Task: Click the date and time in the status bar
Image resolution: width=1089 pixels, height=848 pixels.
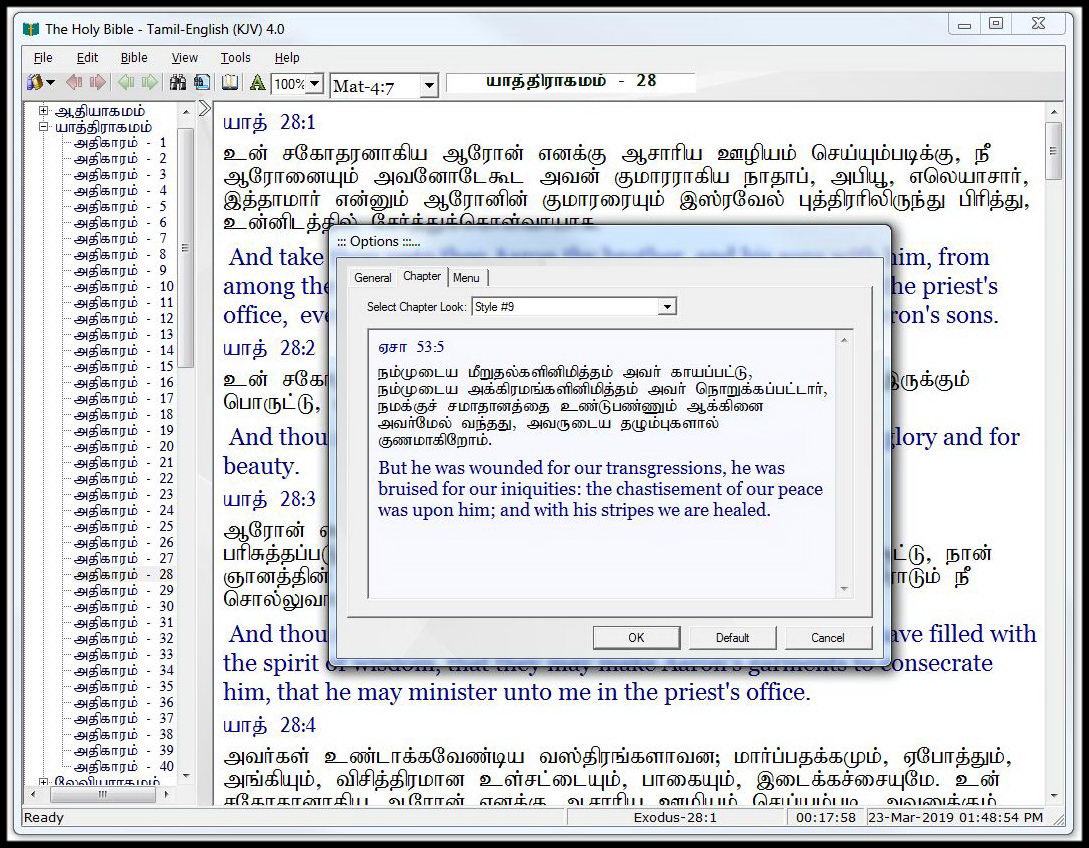Action: (956, 817)
